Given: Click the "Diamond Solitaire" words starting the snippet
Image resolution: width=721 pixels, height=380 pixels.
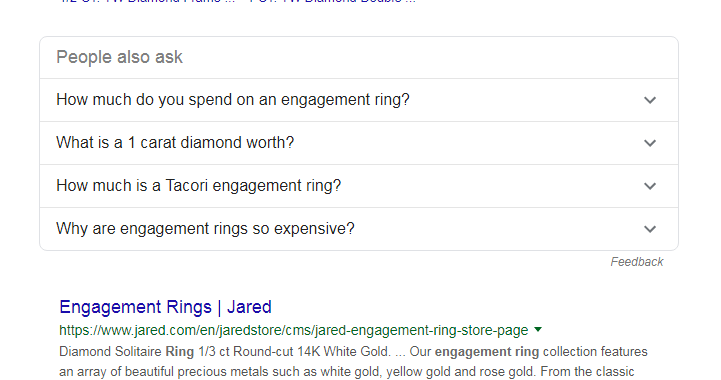Looking at the screenshot, I should [110, 352].
